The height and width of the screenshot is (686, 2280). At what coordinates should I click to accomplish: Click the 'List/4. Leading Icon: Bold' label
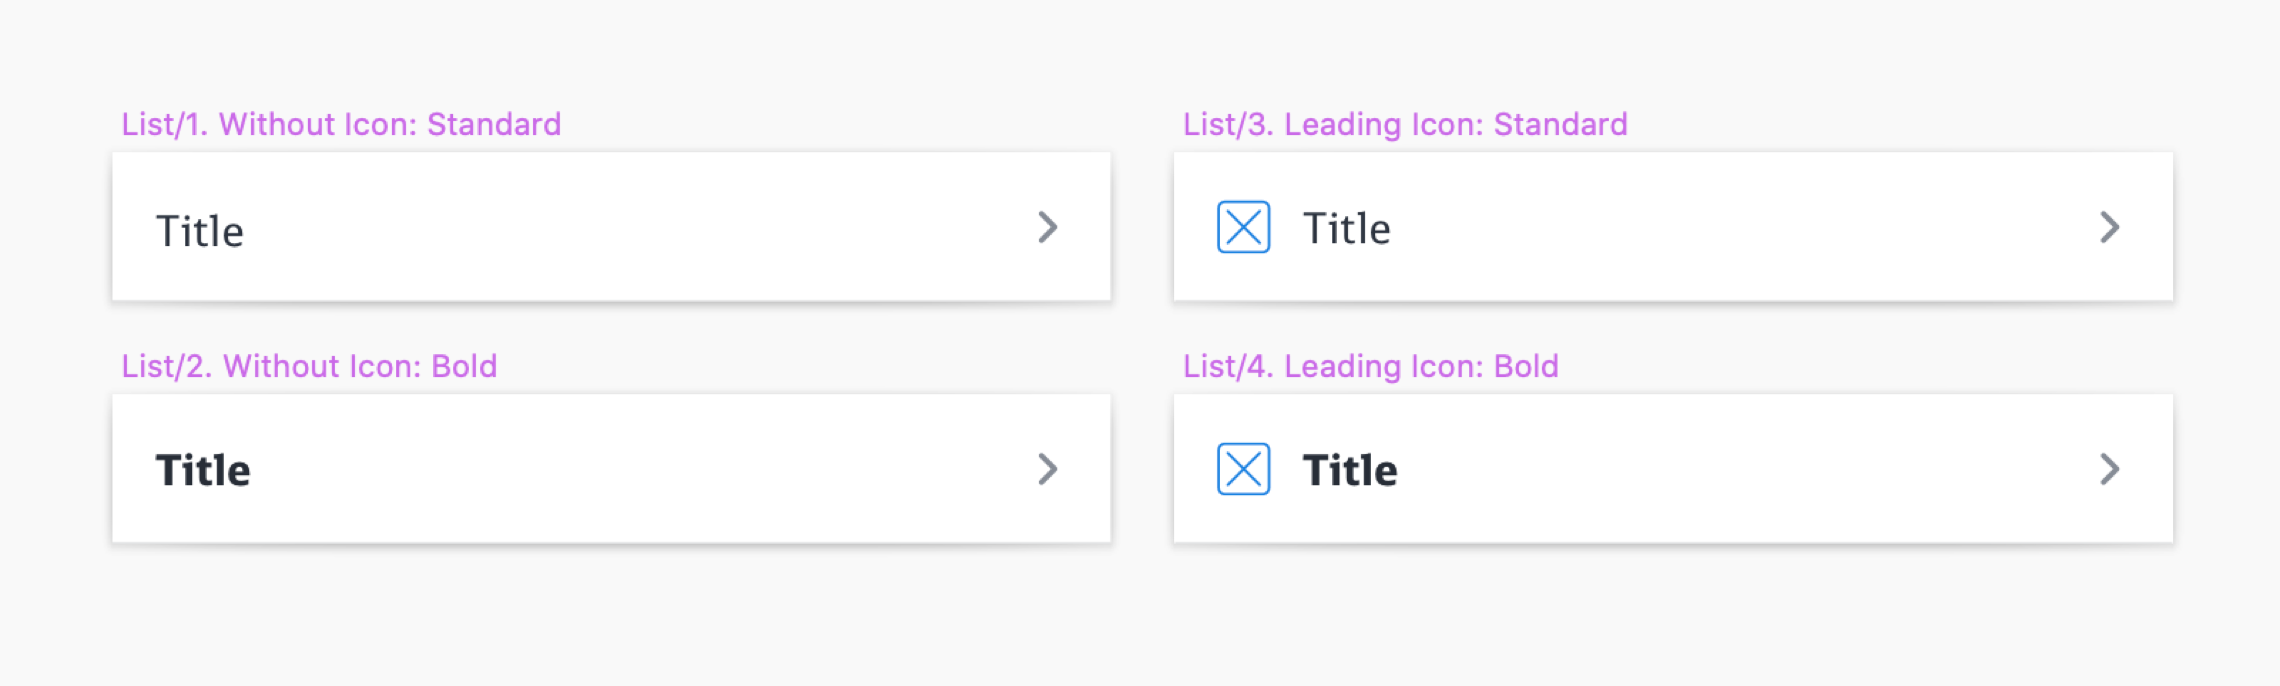pos(1370,366)
